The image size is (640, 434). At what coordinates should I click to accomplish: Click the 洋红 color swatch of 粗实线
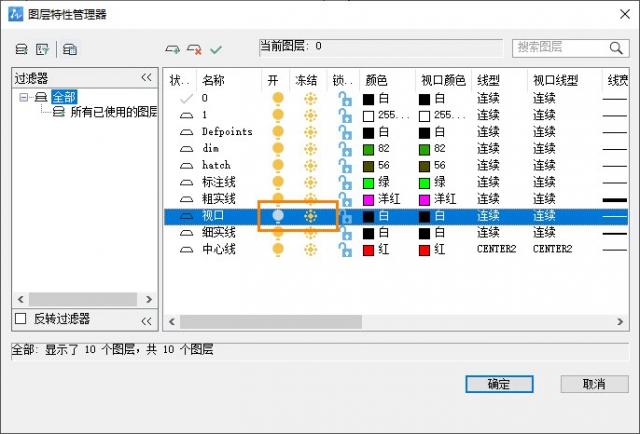pos(371,199)
